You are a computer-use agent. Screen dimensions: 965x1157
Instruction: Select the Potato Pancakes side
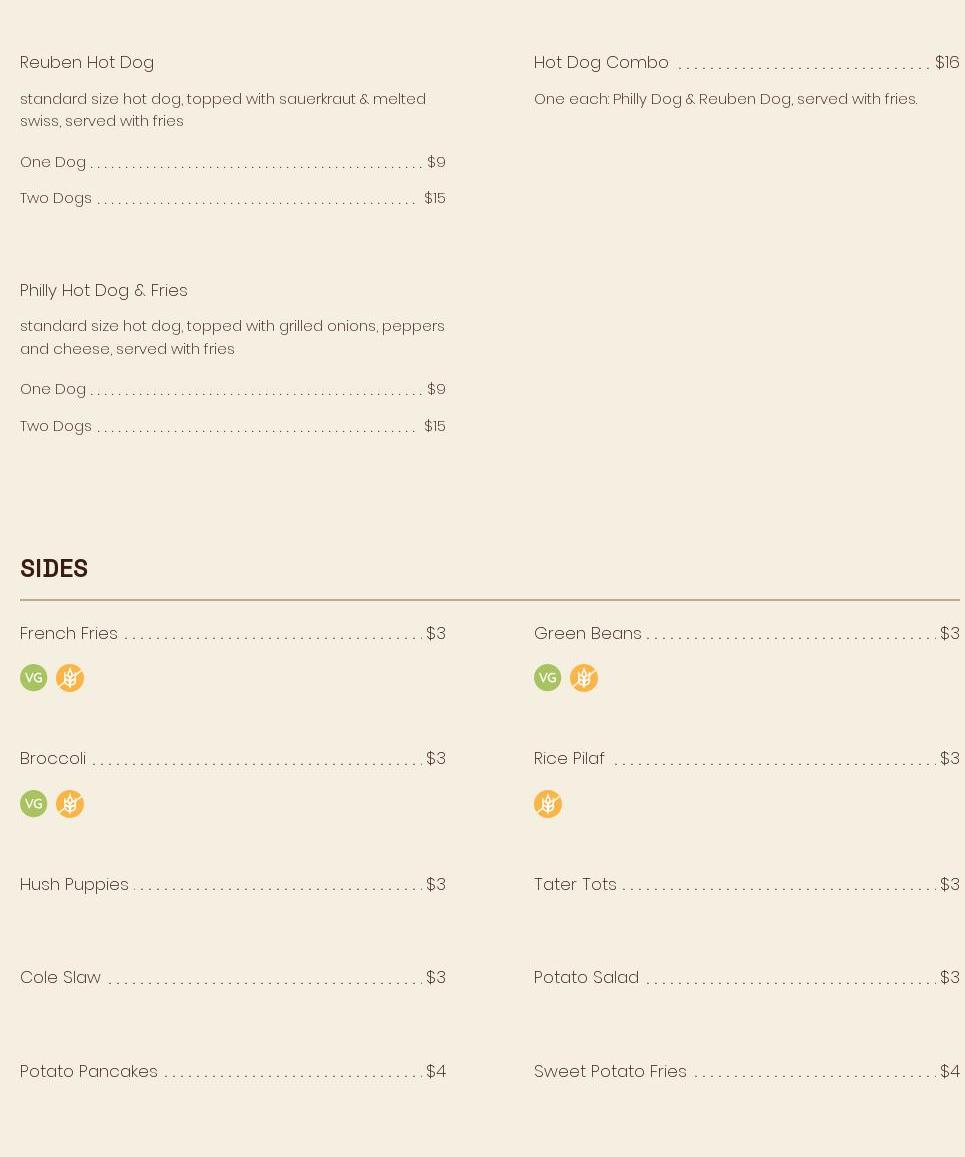click(x=232, y=1071)
